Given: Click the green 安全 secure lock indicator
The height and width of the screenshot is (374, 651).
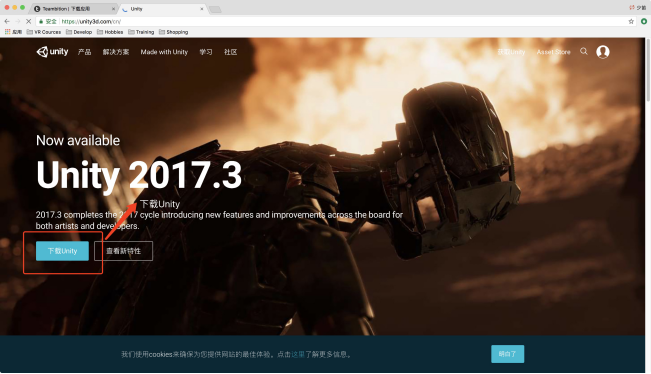Looking at the screenshot, I should [x=48, y=21].
